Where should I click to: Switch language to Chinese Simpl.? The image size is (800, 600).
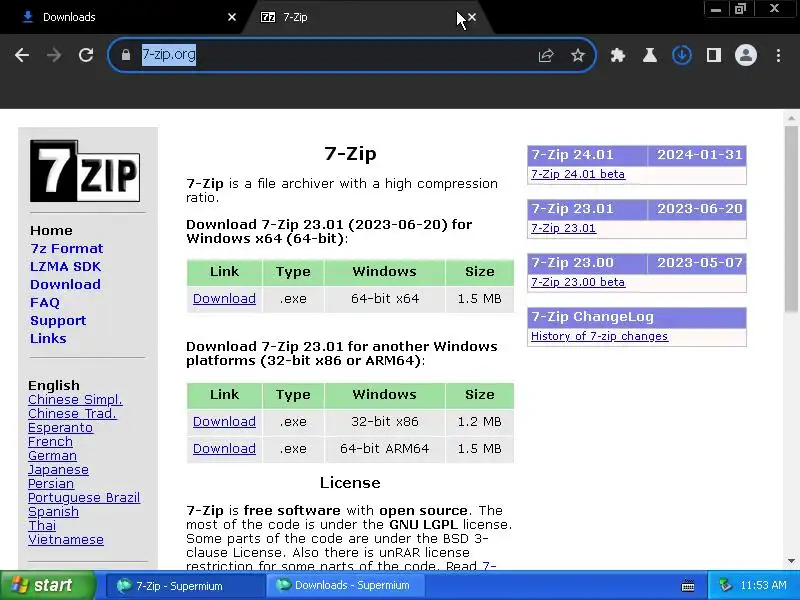click(75, 399)
